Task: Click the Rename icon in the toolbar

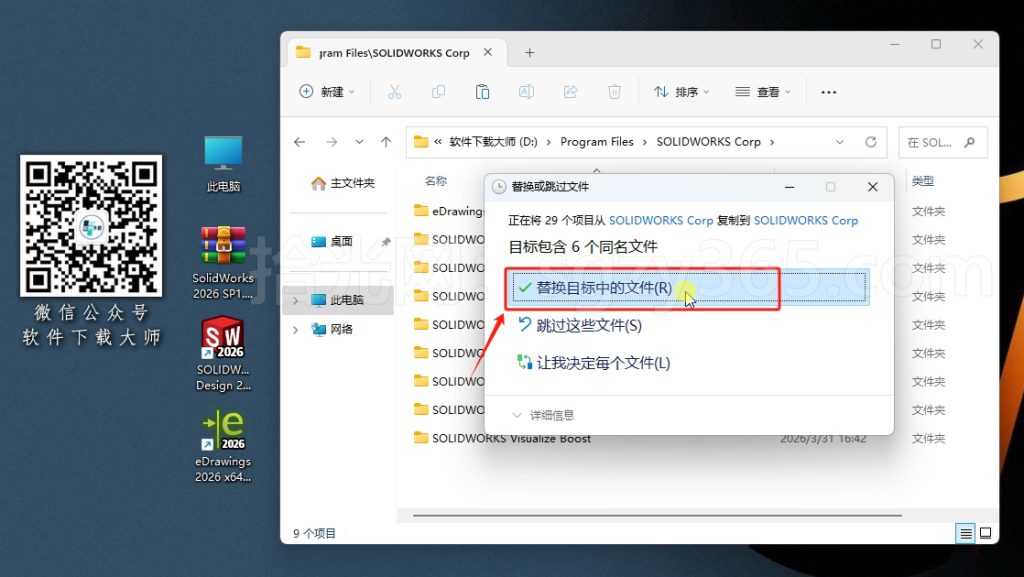Action: (527, 91)
